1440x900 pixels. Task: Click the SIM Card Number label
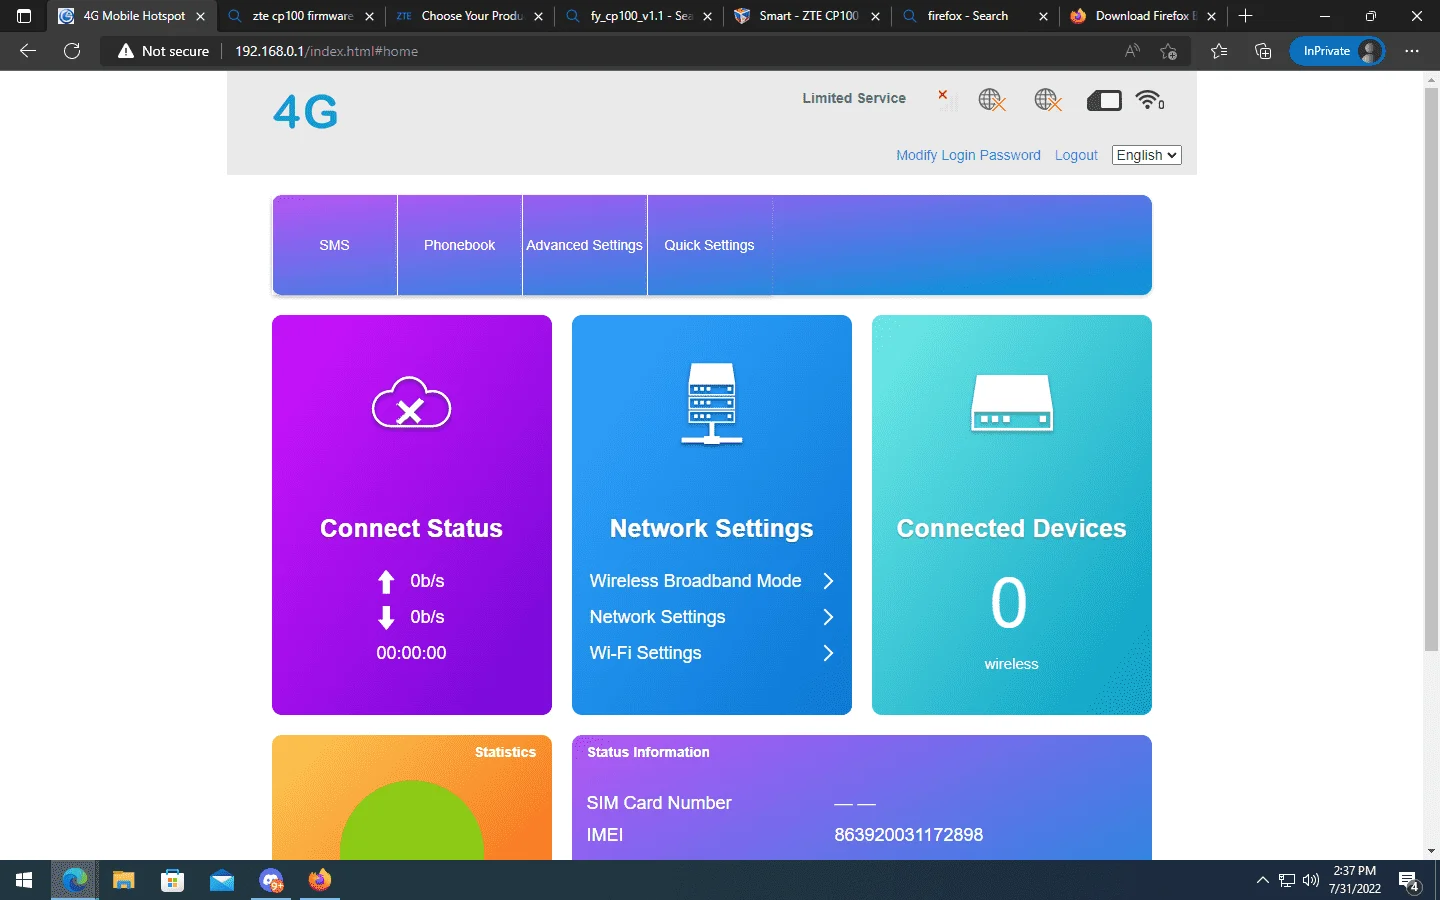[659, 803]
